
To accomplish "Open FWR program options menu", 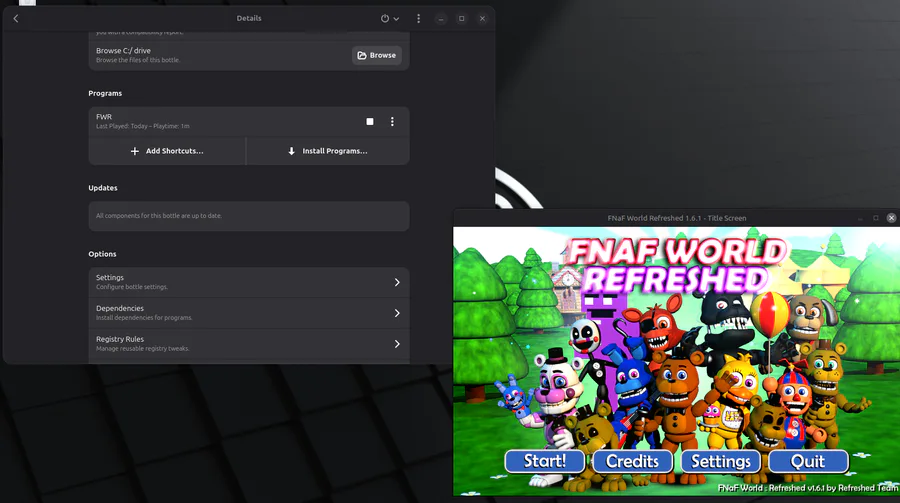I will point(392,122).
